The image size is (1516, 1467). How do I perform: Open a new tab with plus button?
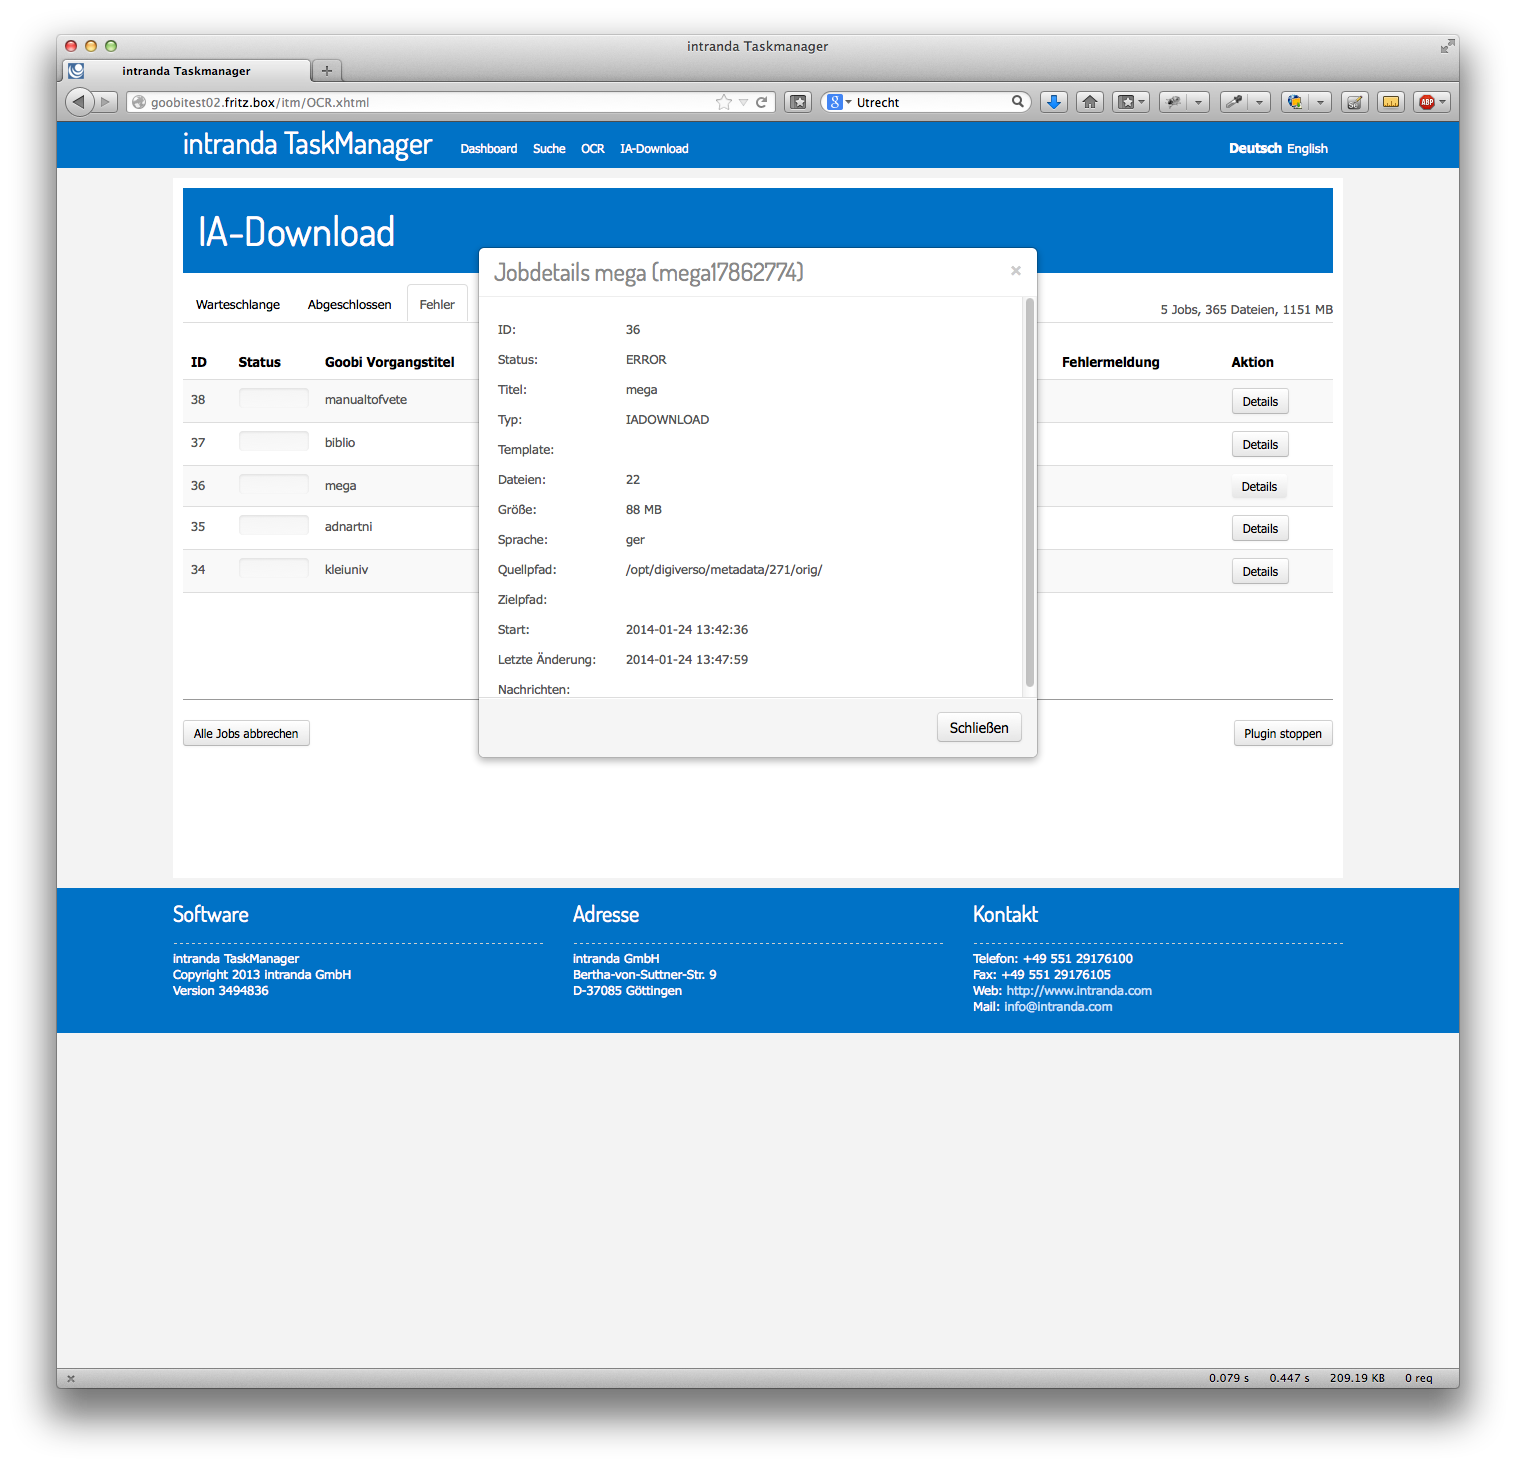327,71
